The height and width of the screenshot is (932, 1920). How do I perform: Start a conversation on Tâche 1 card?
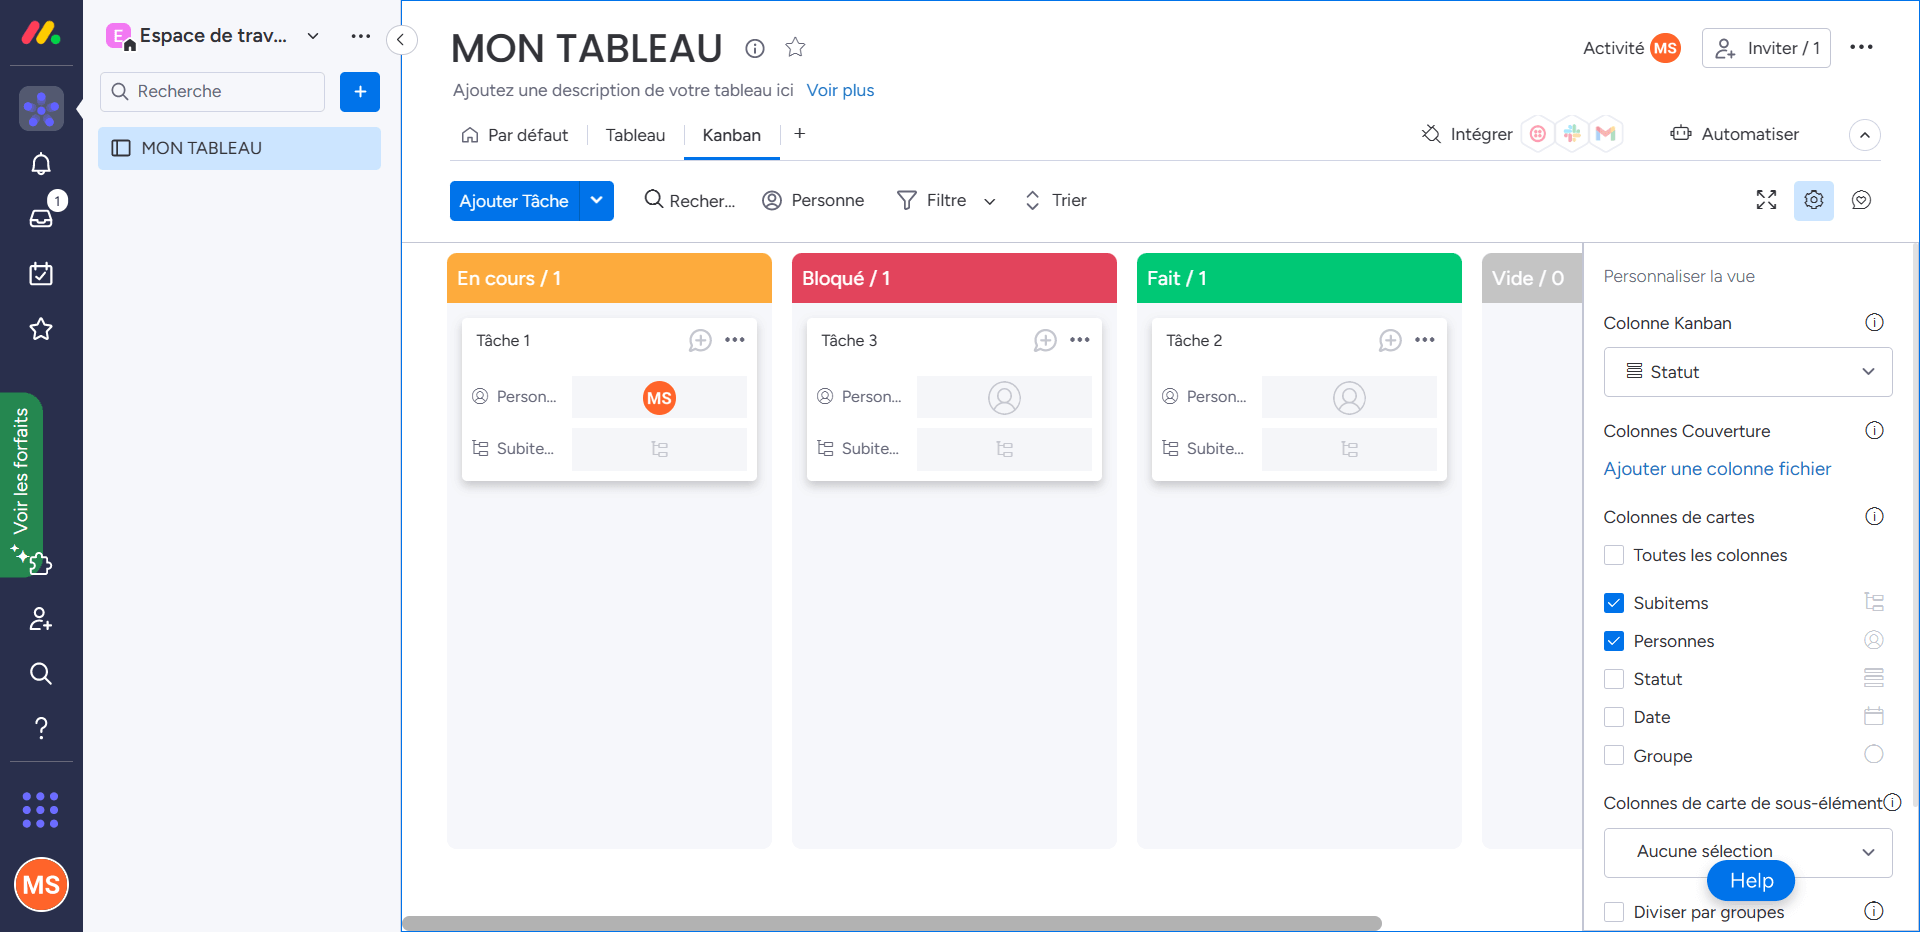700,341
